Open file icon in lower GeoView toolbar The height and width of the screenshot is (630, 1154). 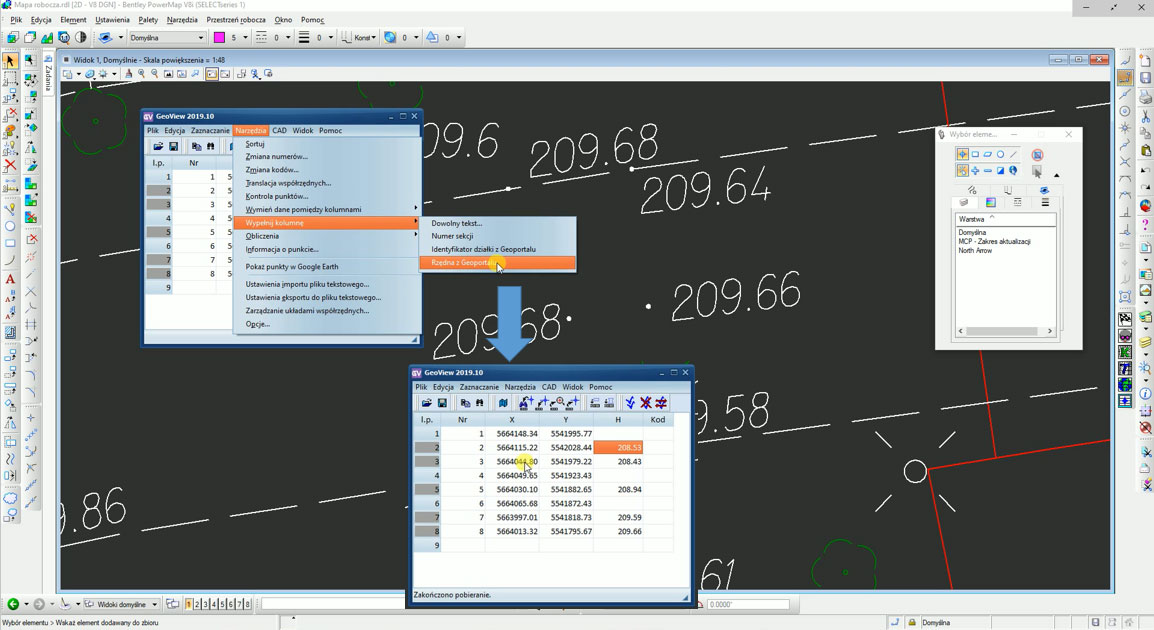[426, 403]
